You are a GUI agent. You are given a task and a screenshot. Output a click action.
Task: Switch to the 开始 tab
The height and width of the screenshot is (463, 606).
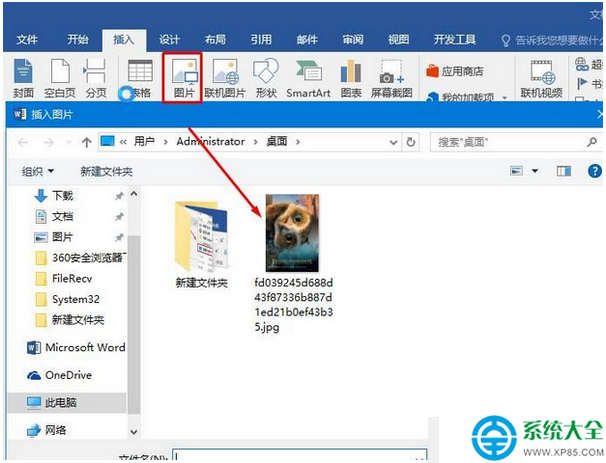[78, 39]
